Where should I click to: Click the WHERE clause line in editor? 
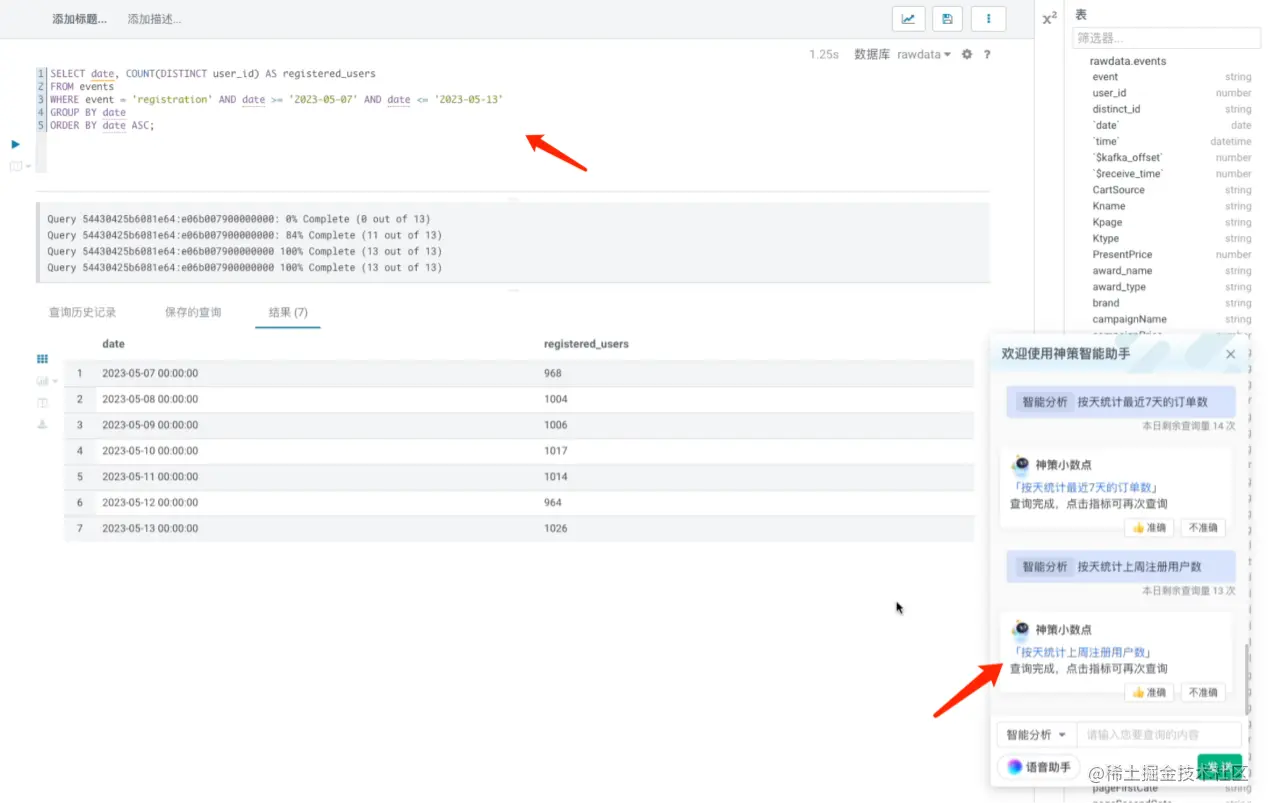click(276, 100)
